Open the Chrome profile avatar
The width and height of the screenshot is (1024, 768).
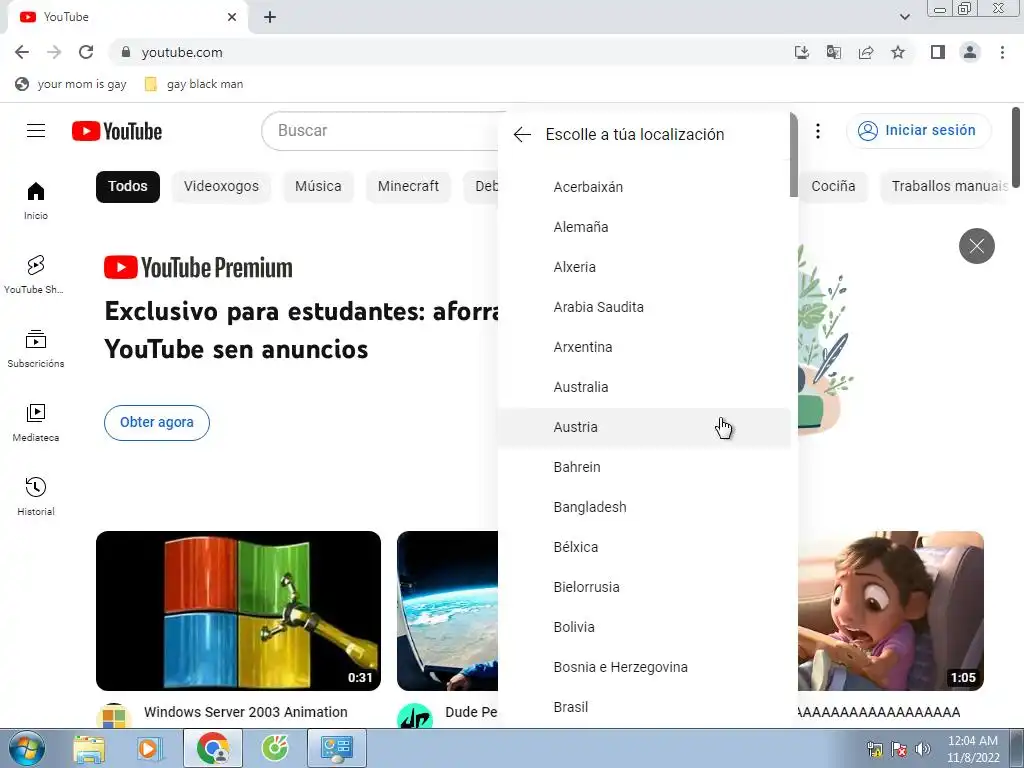coord(970,52)
